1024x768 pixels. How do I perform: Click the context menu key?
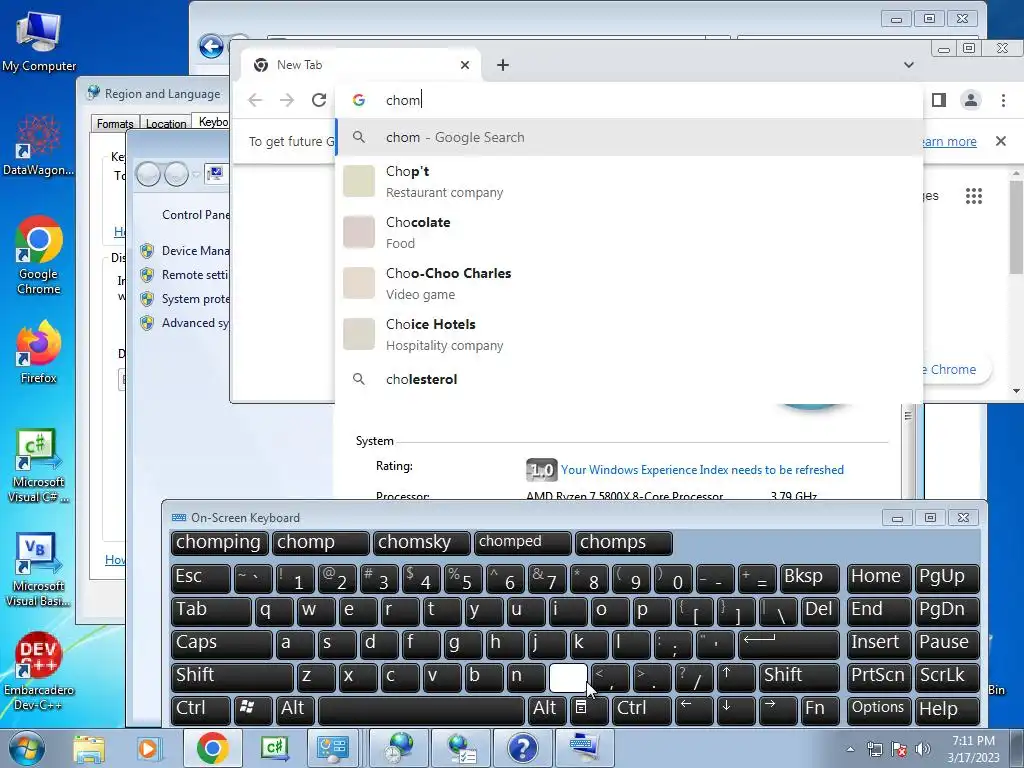[x=588, y=709]
